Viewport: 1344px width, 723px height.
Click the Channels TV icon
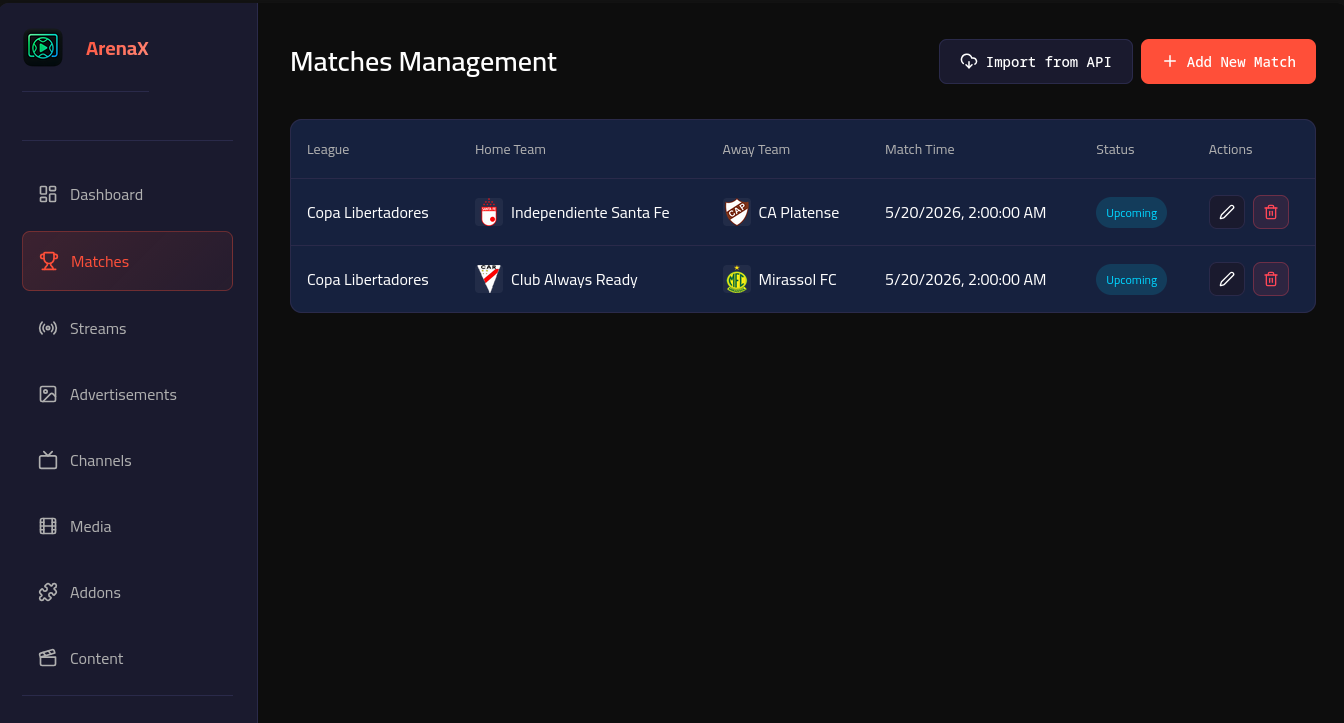[48, 460]
